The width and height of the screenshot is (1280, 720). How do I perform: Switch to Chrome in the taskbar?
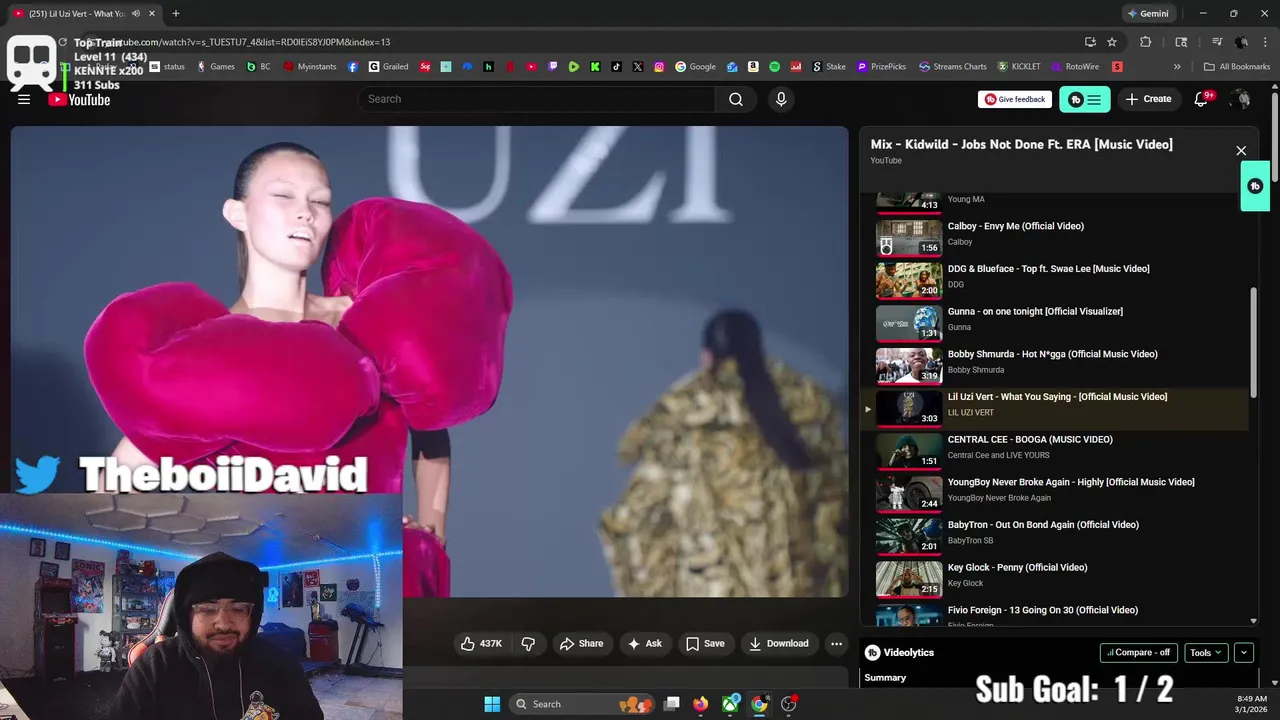[x=760, y=704]
